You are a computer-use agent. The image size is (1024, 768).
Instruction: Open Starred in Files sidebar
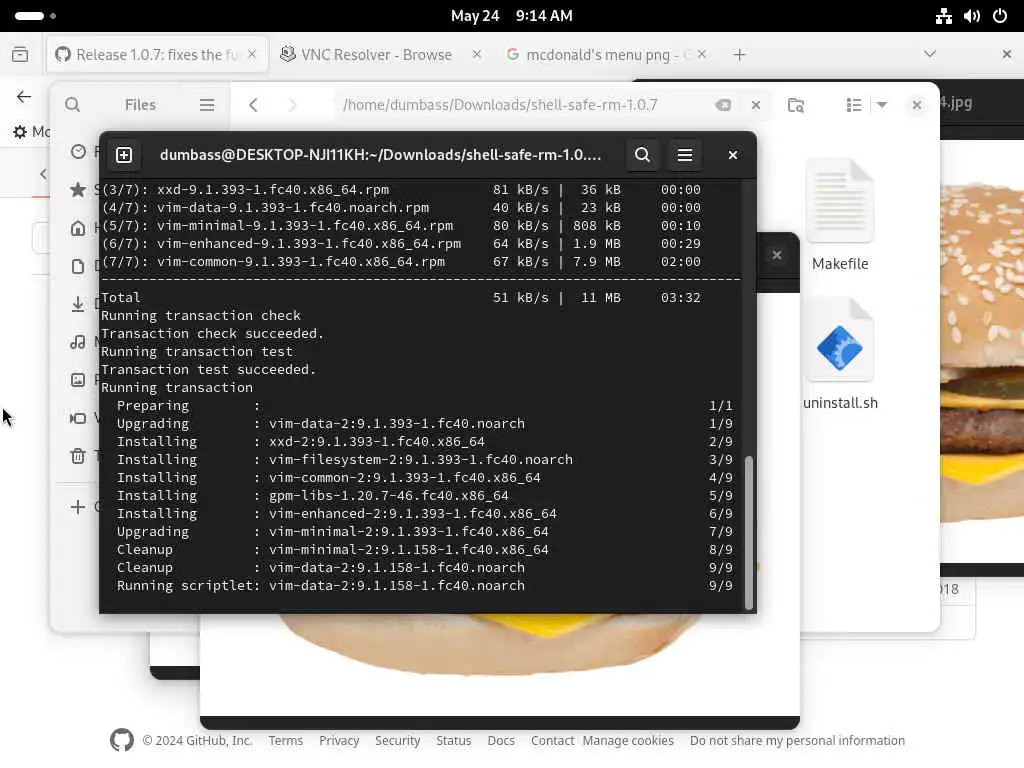point(78,190)
